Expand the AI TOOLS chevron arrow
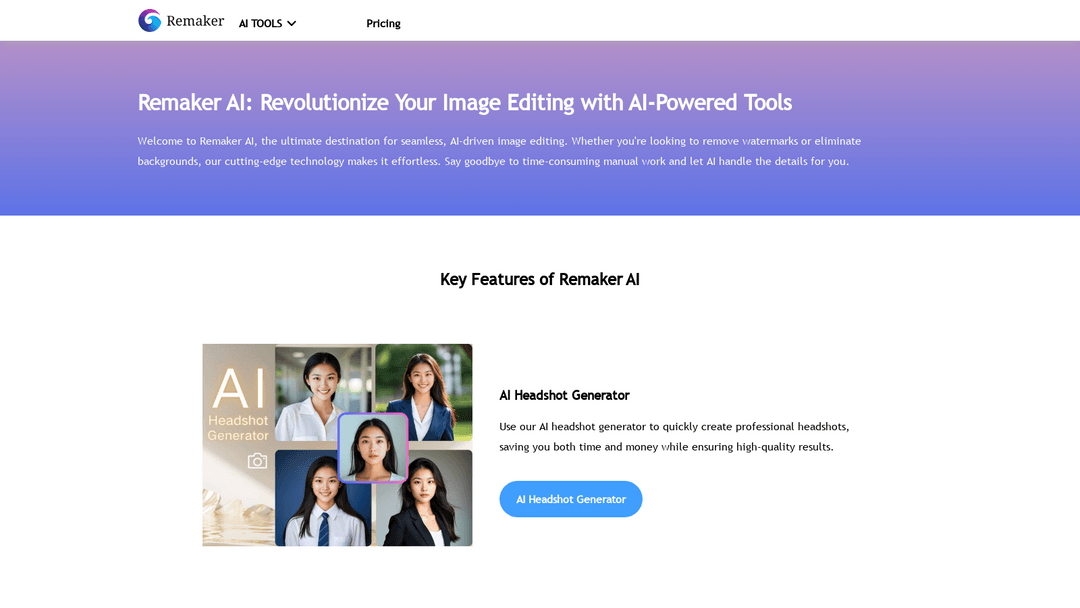Image resolution: width=1080 pixels, height=608 pixels. [x=291, y=23]
